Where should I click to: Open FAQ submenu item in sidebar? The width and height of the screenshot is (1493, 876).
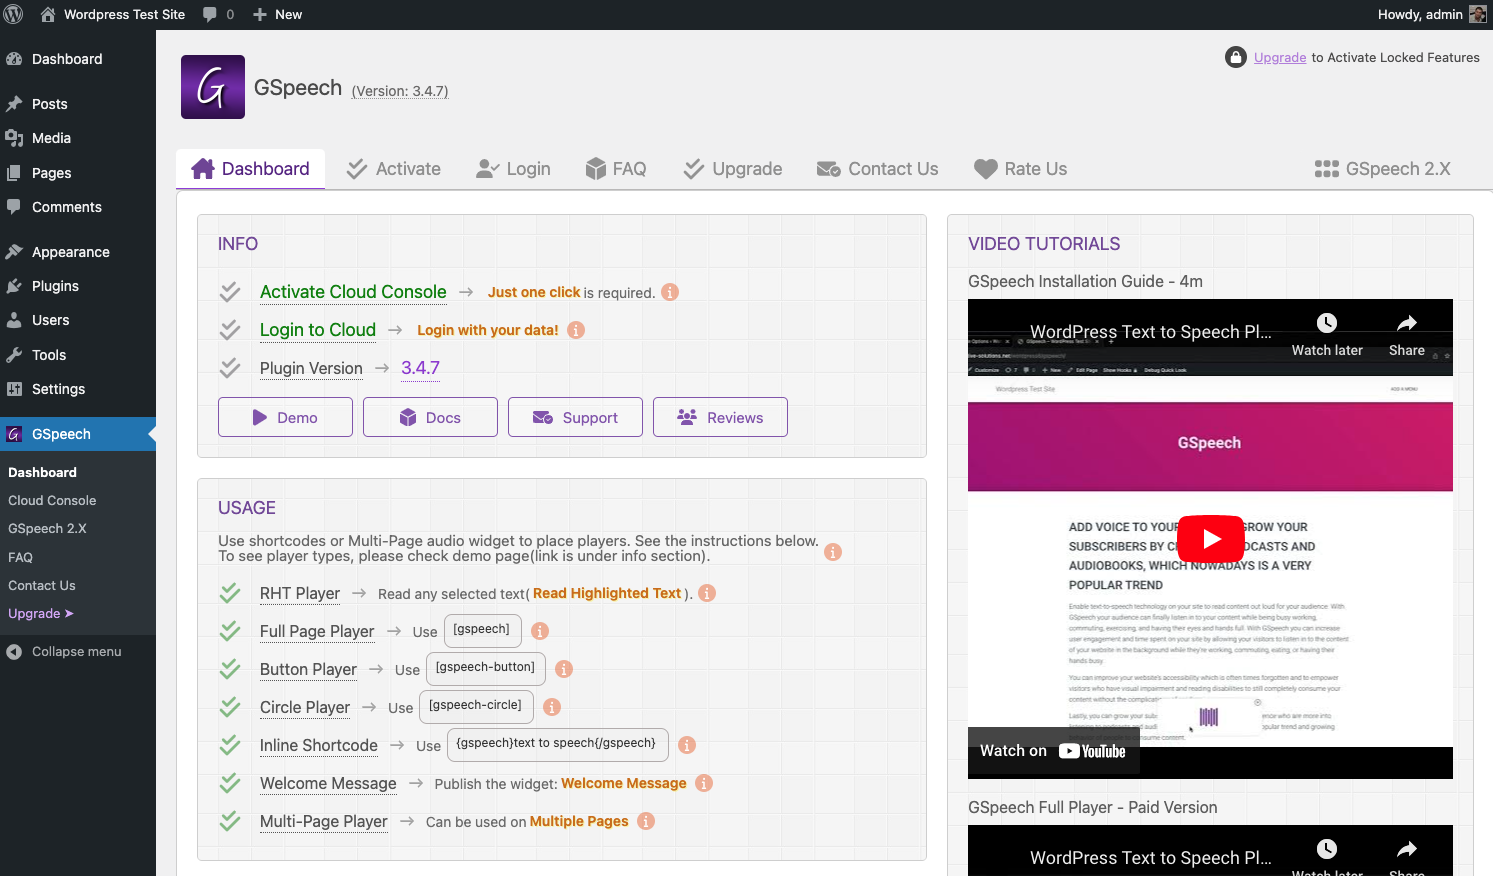[x=20, y=557]
